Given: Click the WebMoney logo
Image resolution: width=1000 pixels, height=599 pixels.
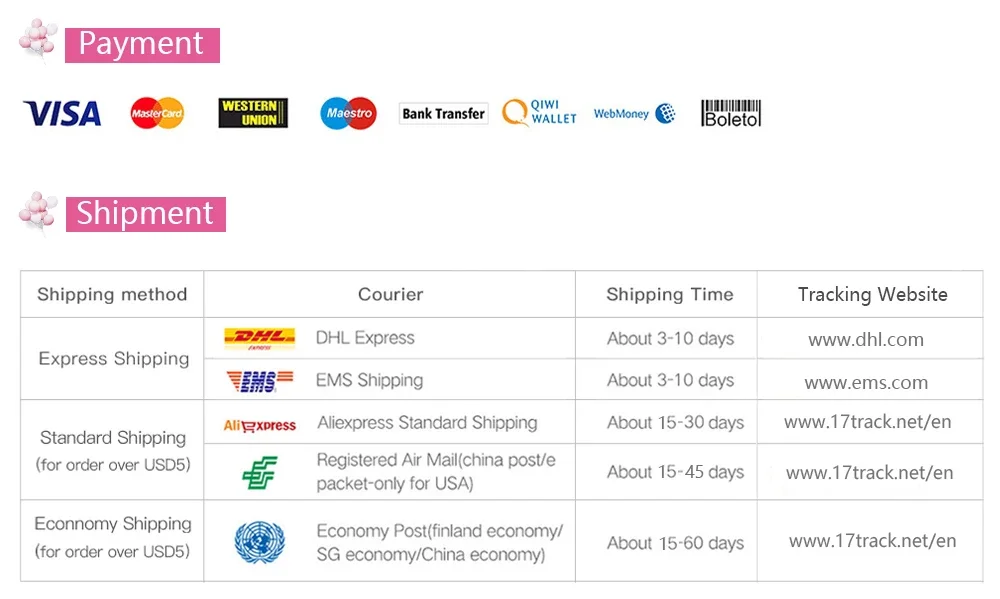Looking at the screenshot, I should [635, 114].
